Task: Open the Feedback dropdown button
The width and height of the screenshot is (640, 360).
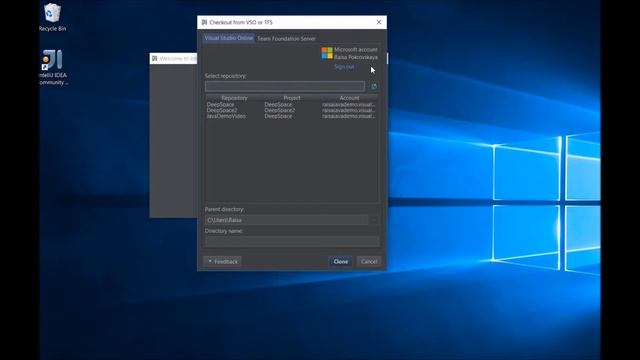Action: [222, 262]
